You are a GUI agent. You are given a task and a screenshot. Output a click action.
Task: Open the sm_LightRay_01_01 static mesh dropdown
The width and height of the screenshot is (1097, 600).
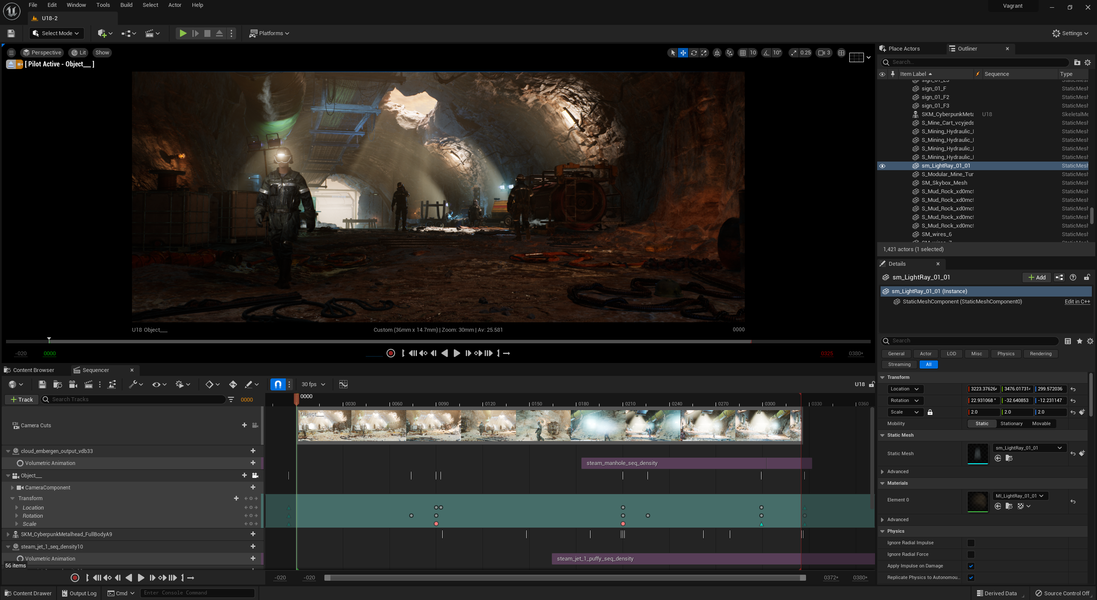click(x=1028, y=448)
